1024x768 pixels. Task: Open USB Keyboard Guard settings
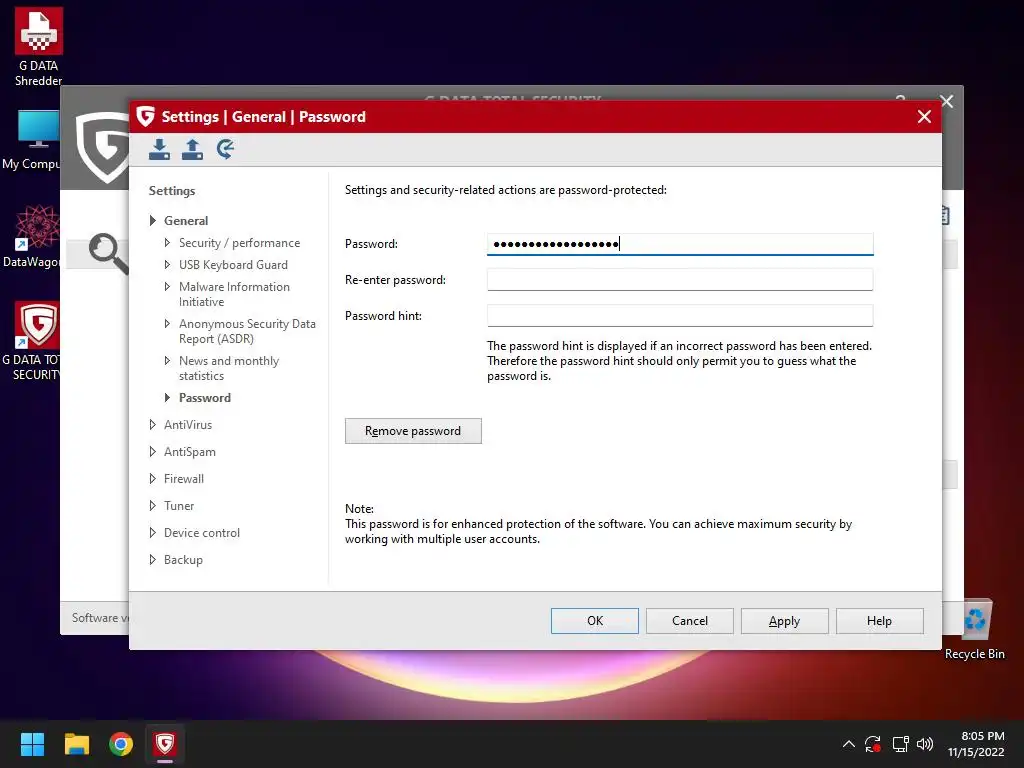click(x=233, y=264)
